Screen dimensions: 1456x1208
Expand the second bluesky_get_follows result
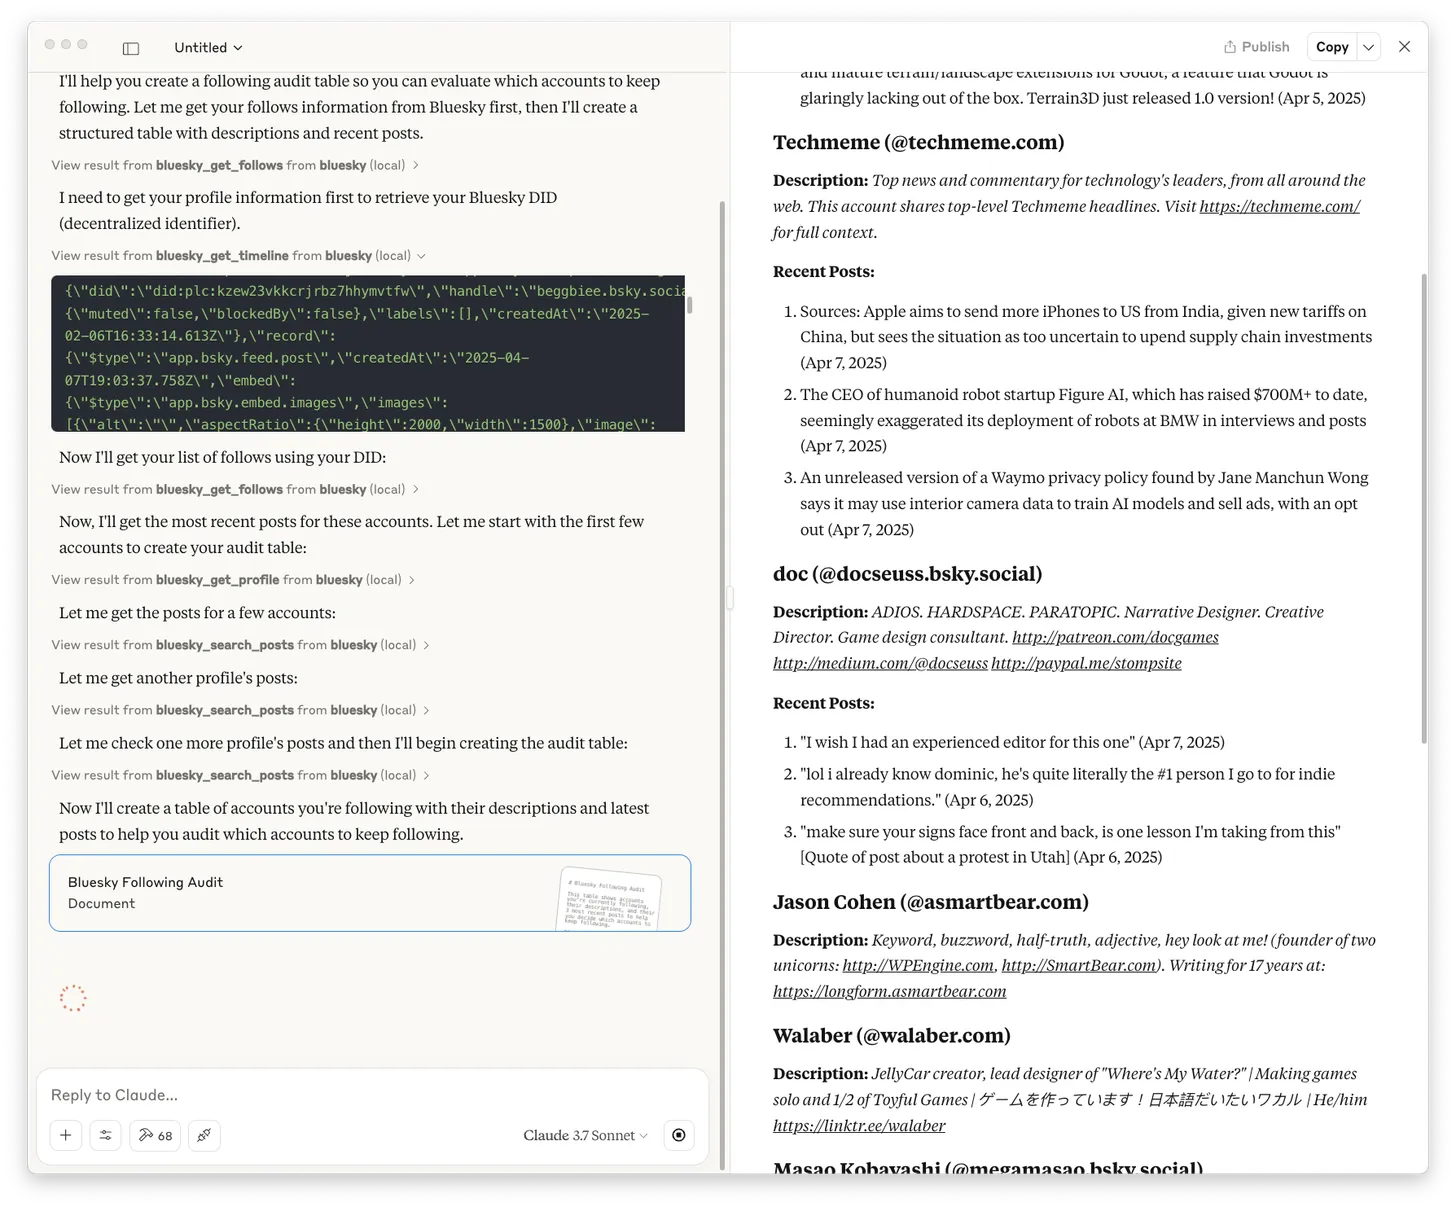pos(235,489)
